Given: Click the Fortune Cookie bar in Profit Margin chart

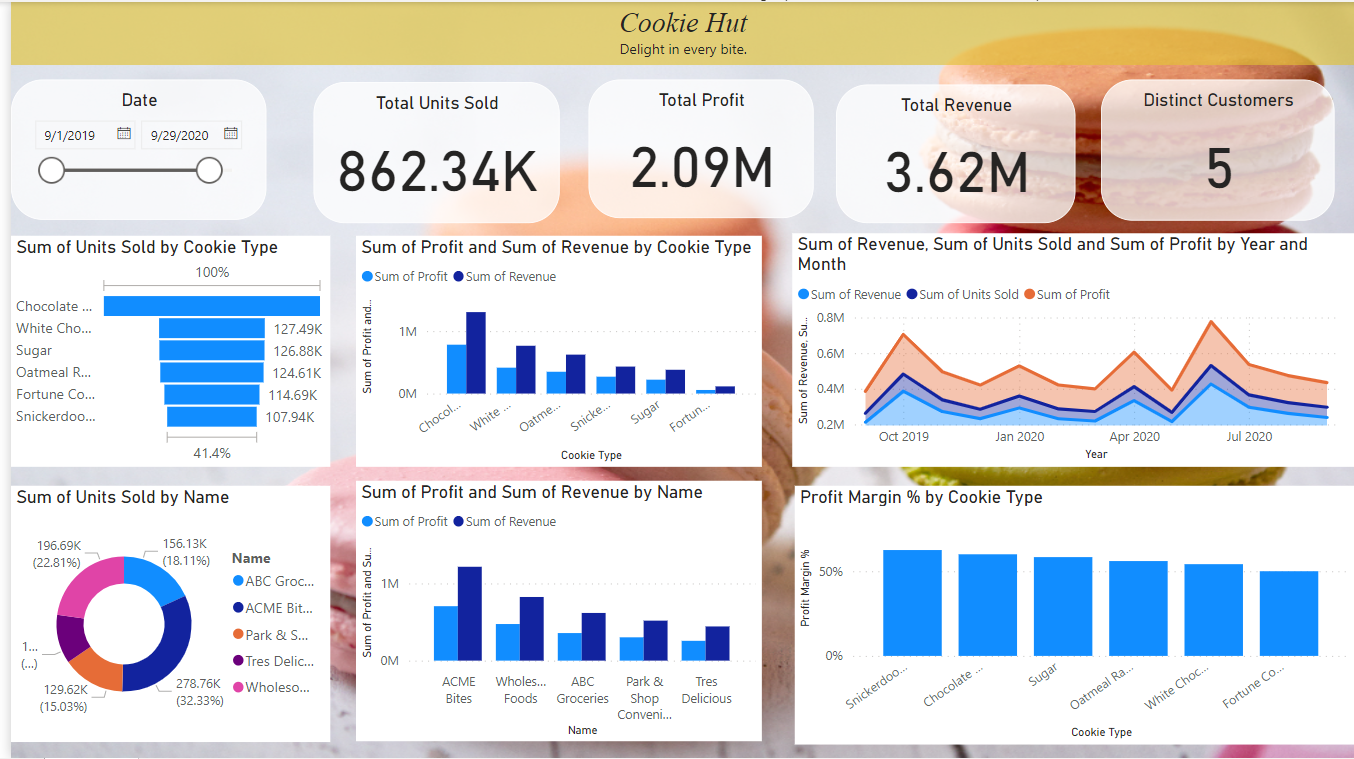Looking at the screenshot, I should (x=1288, y=612).
